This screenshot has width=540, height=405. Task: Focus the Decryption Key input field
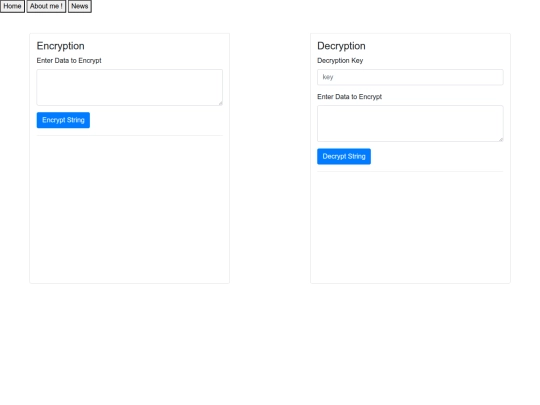coord(410,77)
